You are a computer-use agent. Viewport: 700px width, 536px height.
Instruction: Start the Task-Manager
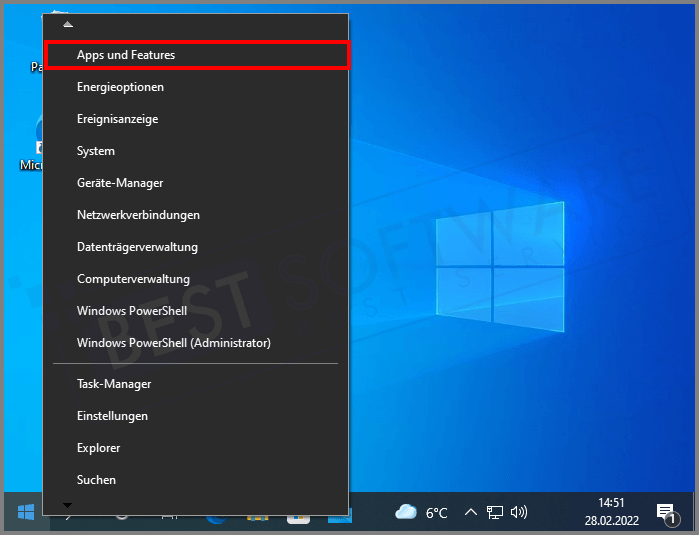point(114,384)
